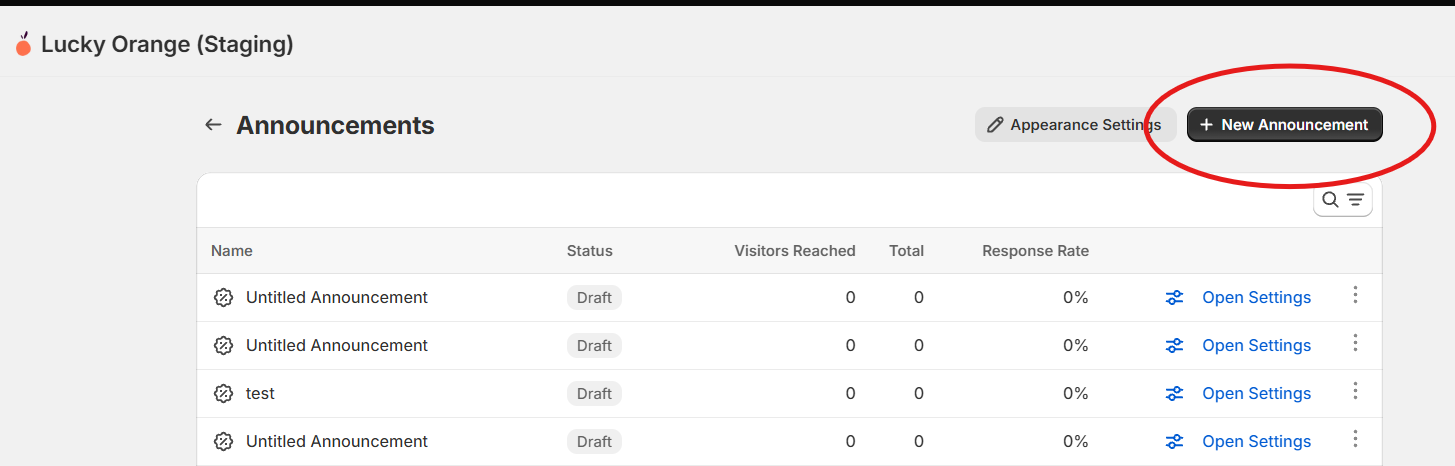Image resolution: width=1455 pixels, height=466 pixels.
Task: Click the badge icon of first Untitled Announcement
Action: point(224,297)
